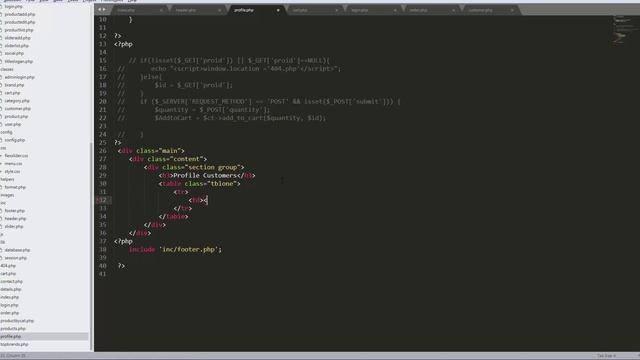
Task: Click the sidebar vertical scrollbar
Action: click(91, 245)
